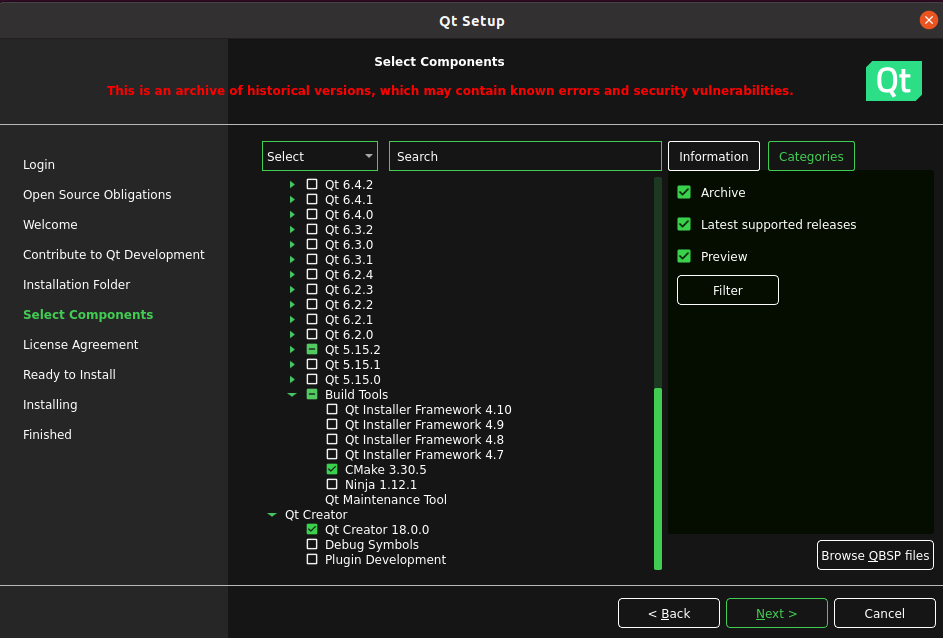The height and width of the screenshot is (638, 943).
Task: Click the component list scrollbar thumb
Action: (x=658, y=479)
